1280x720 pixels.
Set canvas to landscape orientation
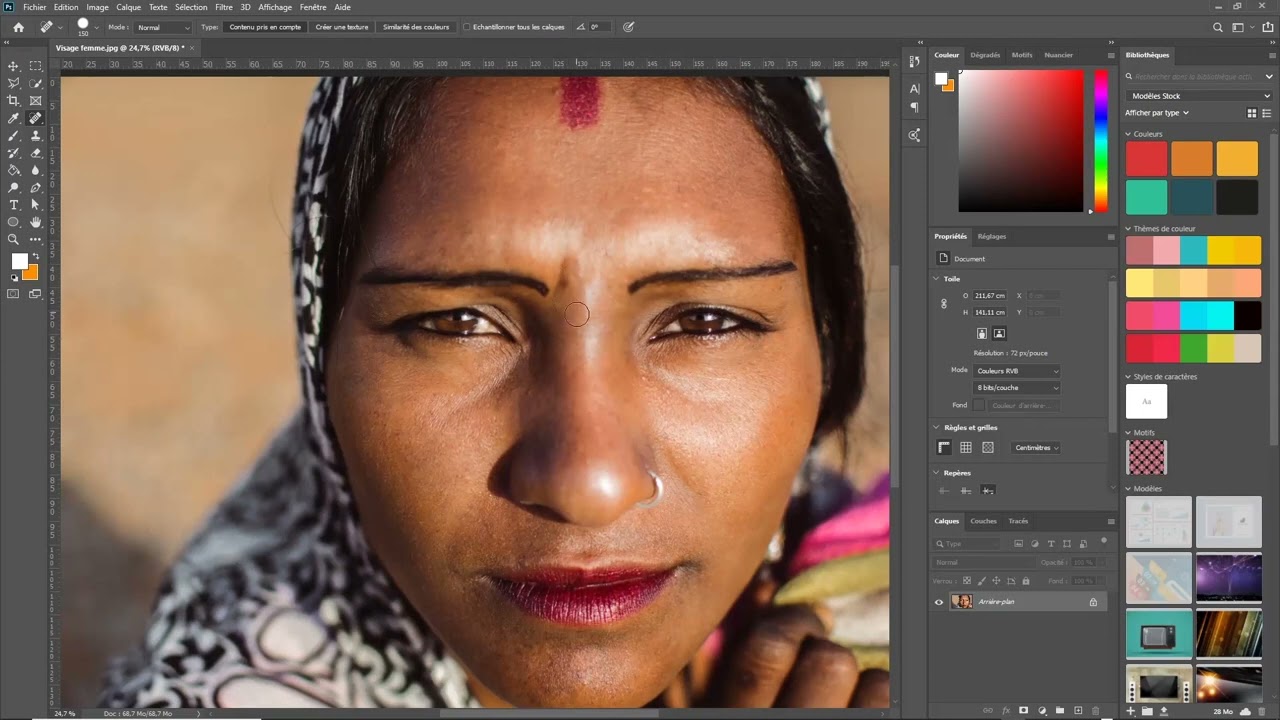999,333
